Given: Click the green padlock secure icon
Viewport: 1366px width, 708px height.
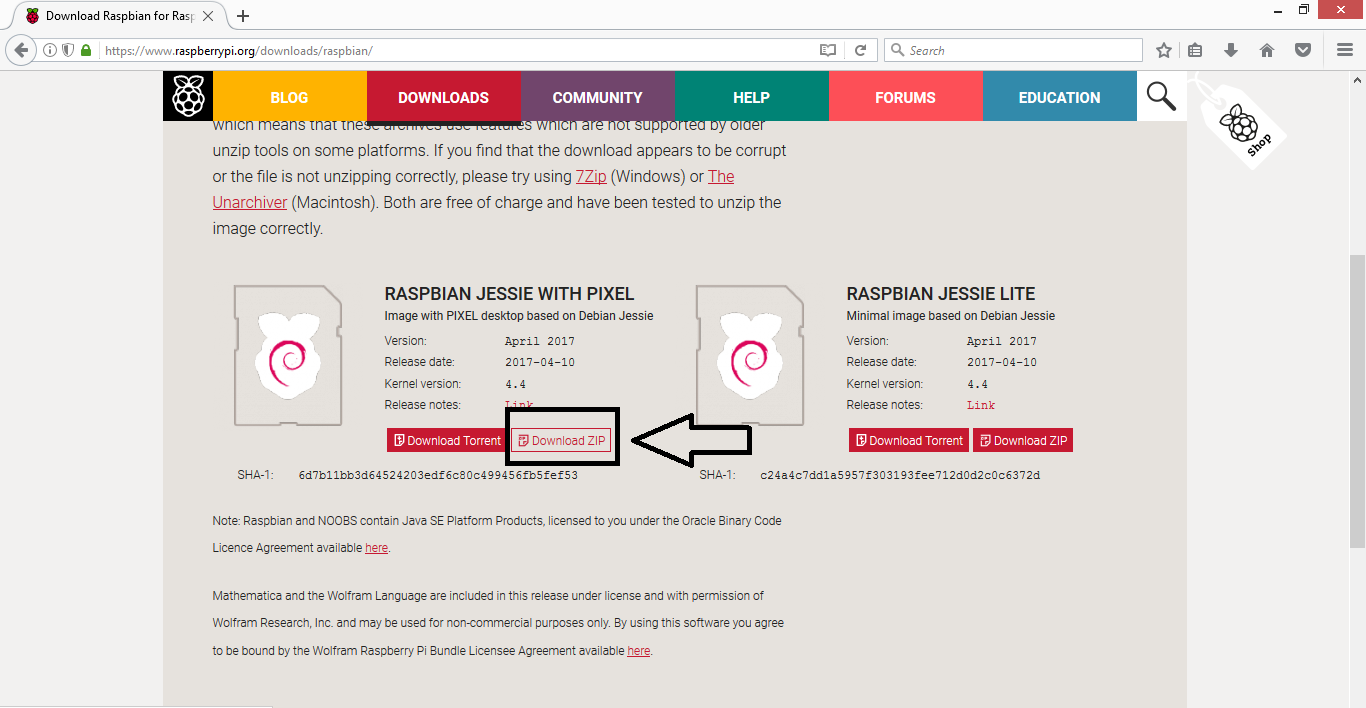Looking at the screenshot, I should (x=86, y=50).
